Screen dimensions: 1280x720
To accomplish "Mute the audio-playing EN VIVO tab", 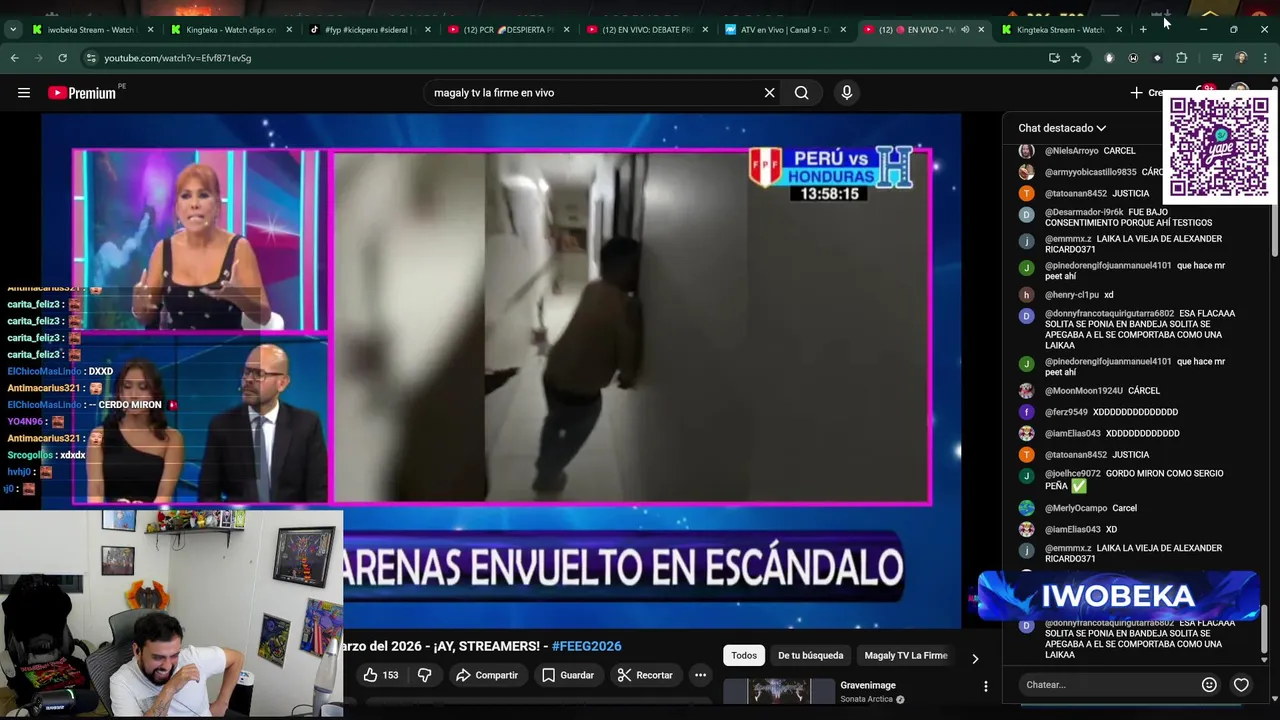I will tap(965, 30).
